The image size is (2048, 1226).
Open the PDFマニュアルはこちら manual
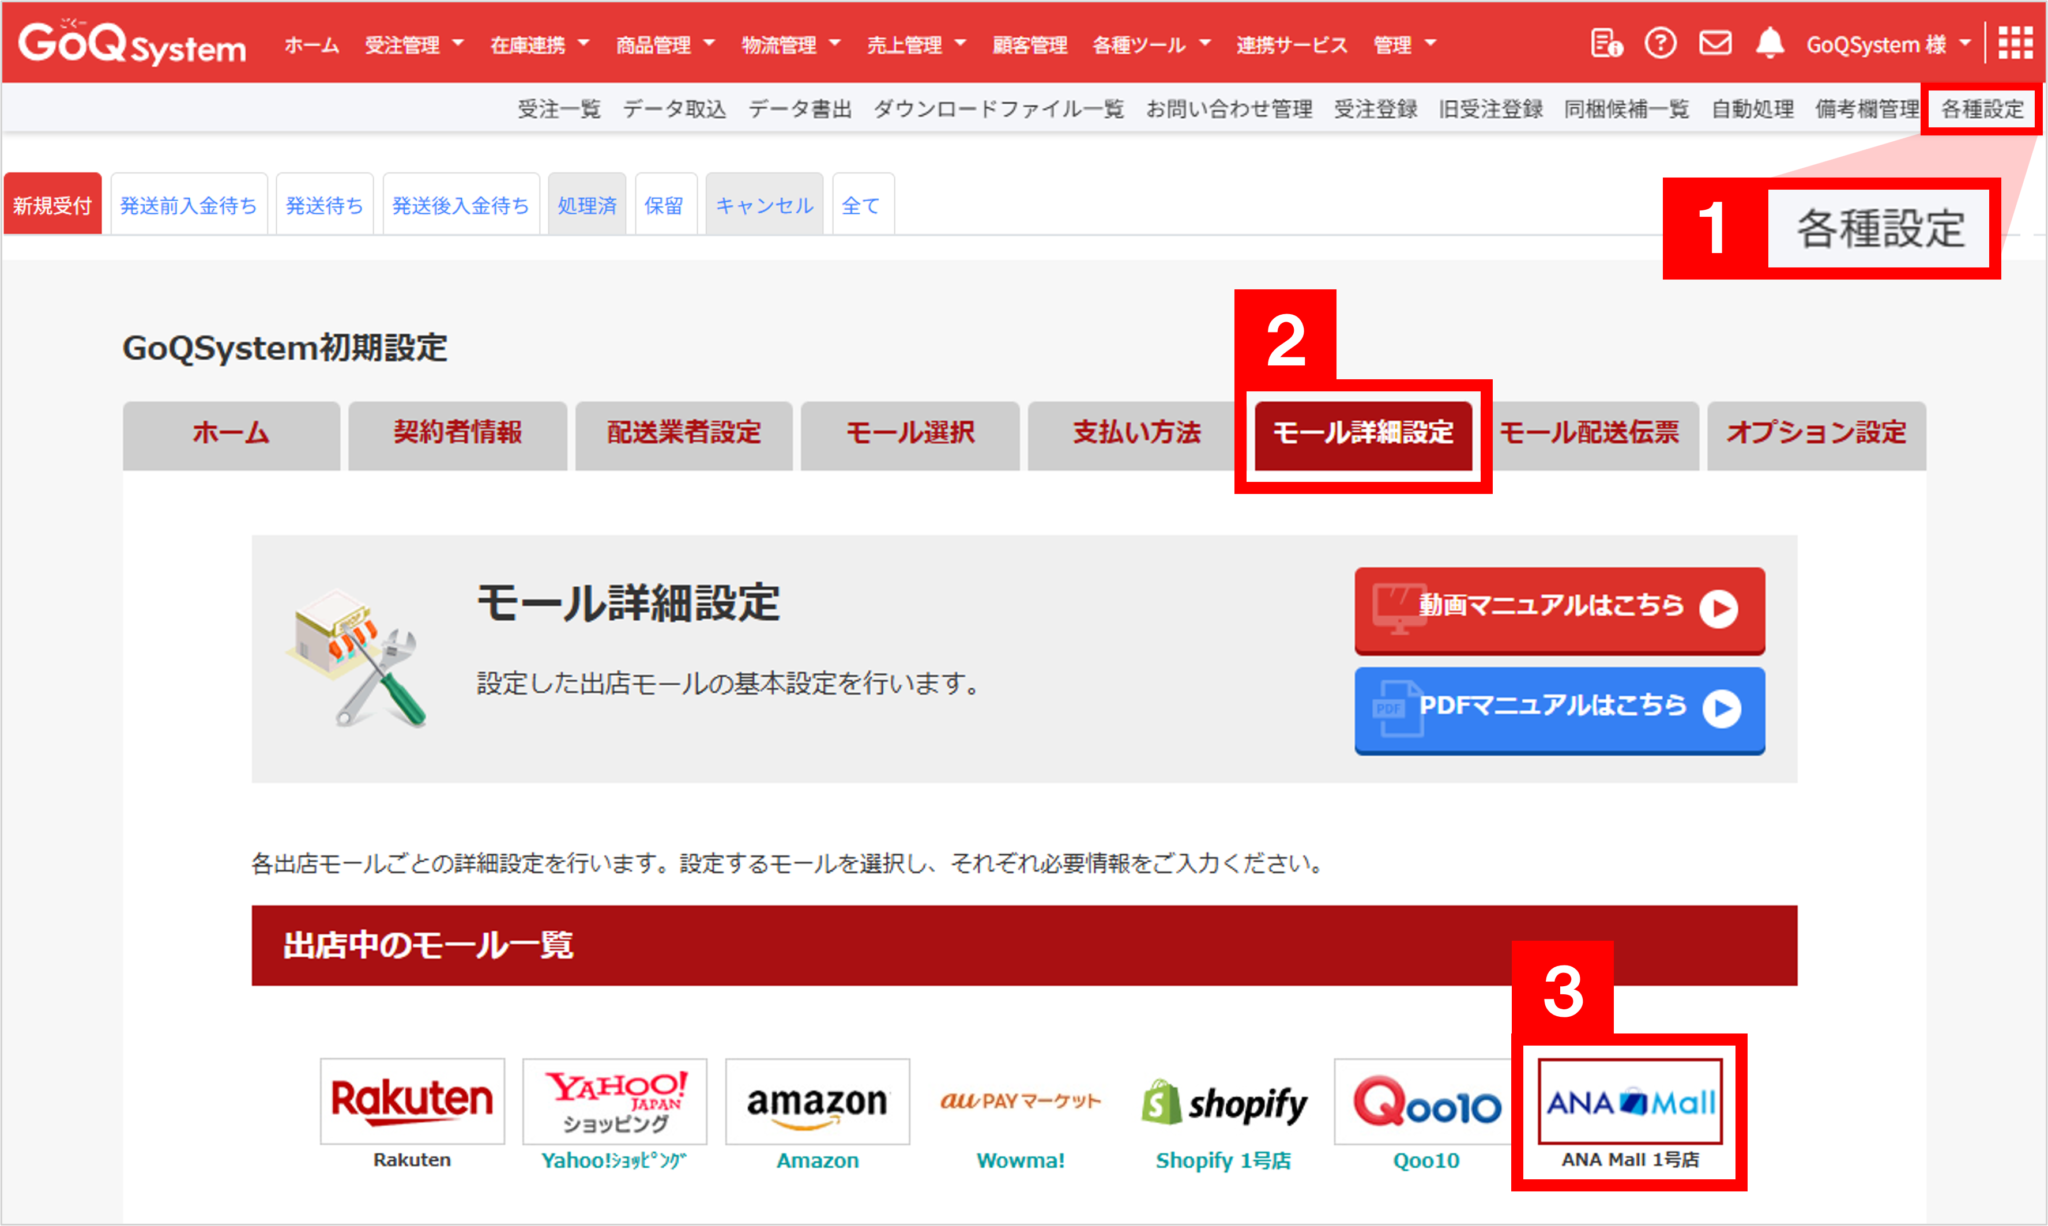1558,708
